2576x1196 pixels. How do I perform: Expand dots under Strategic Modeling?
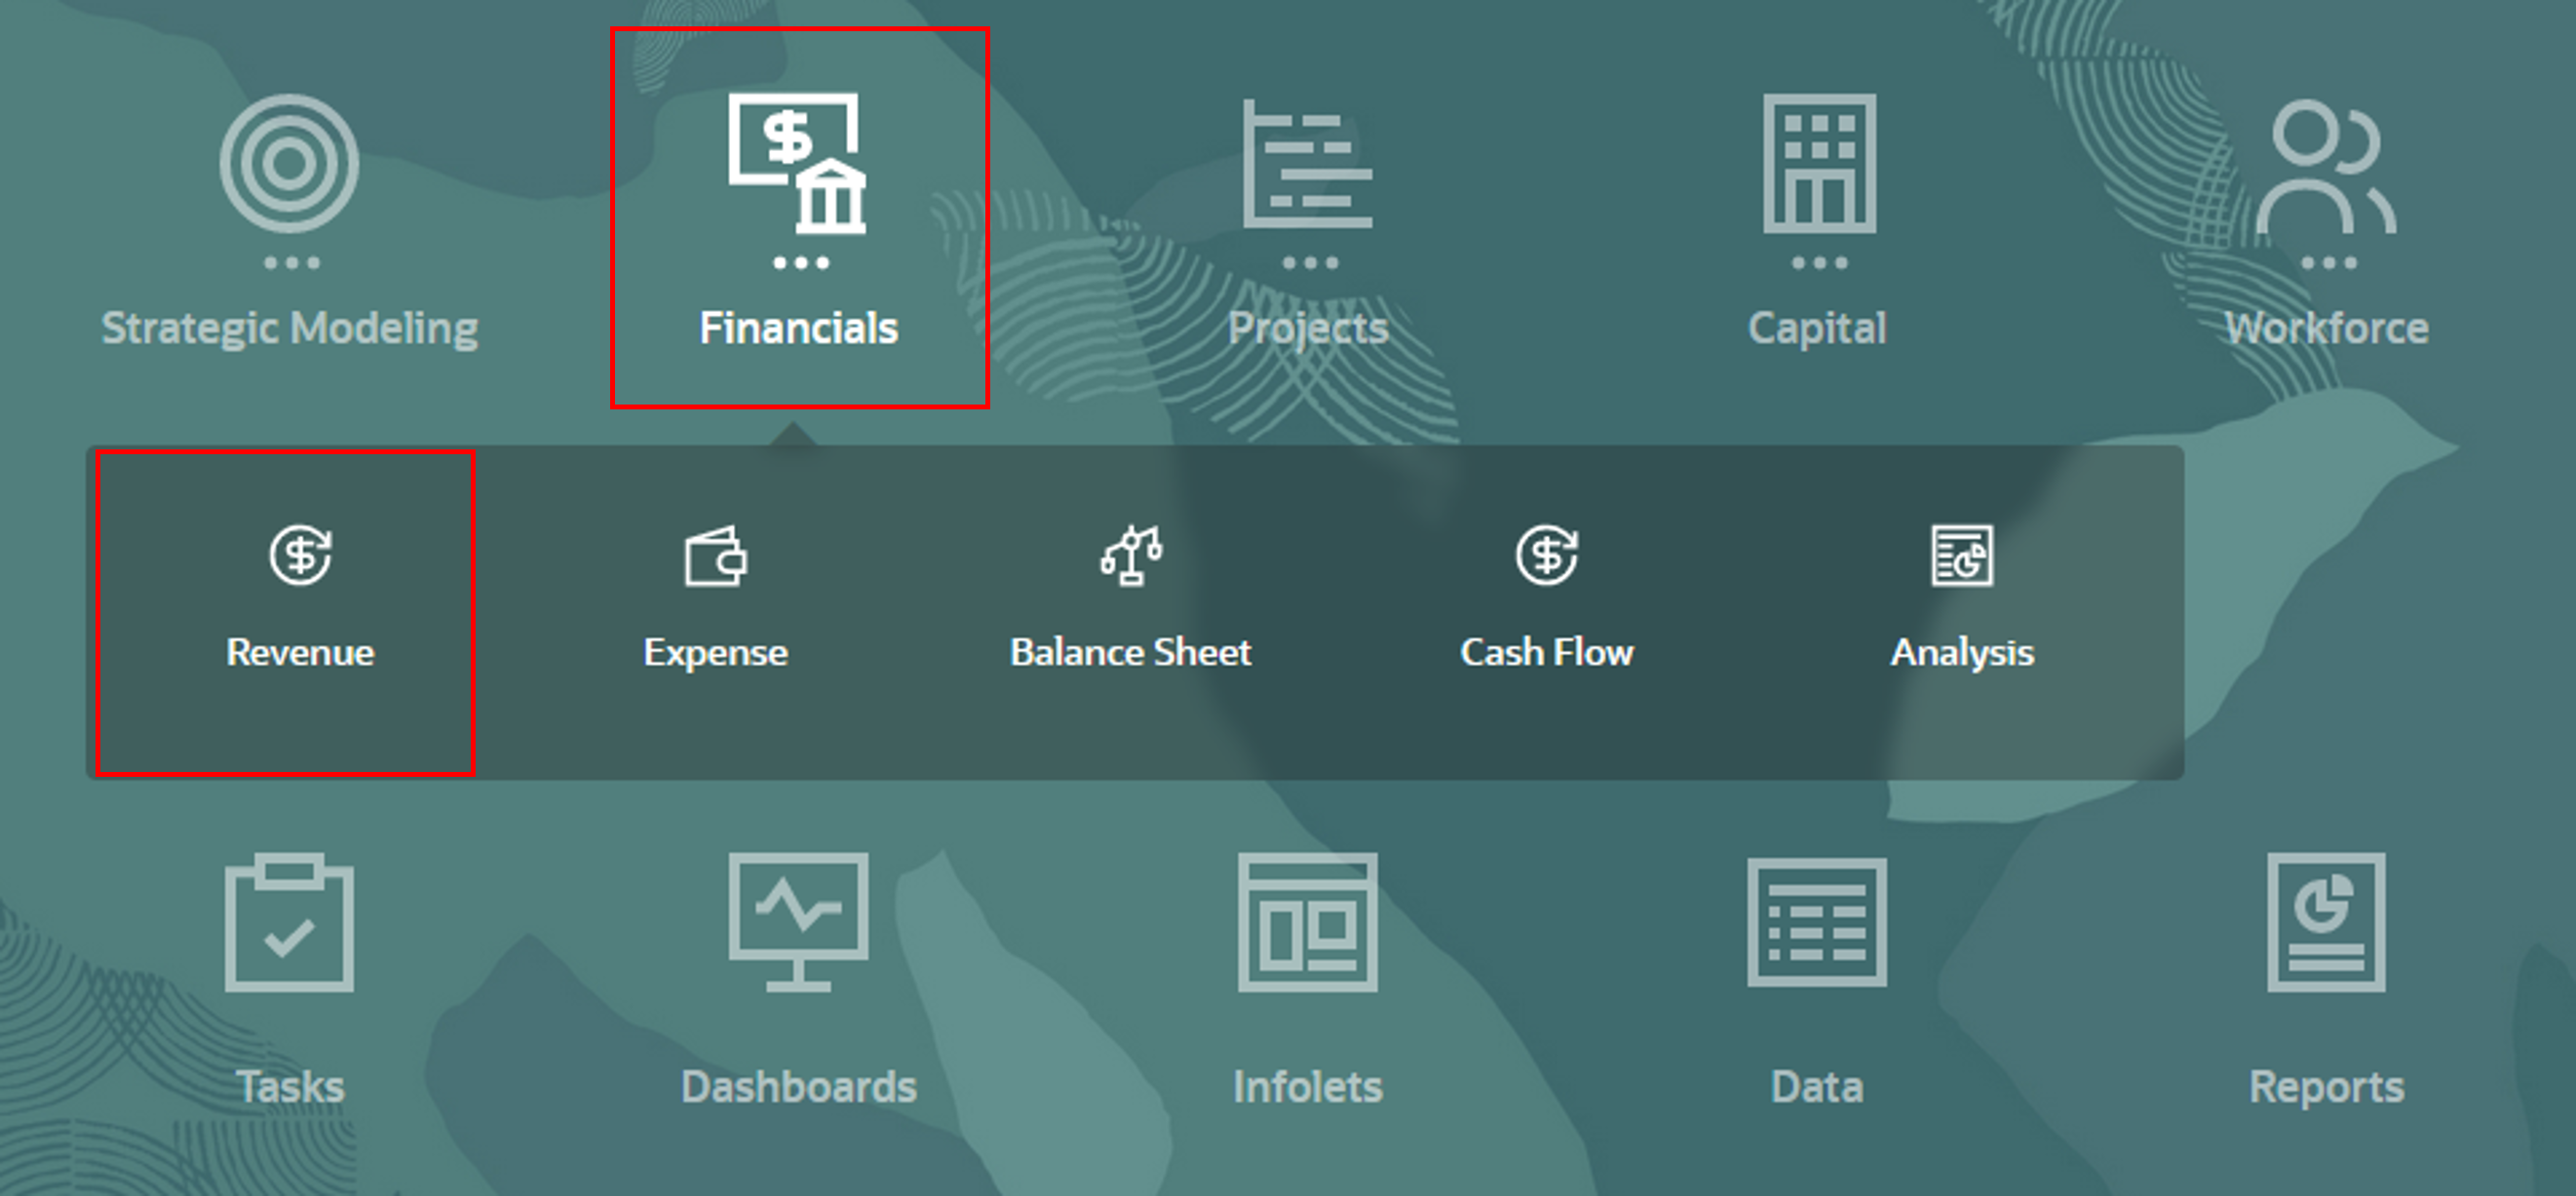click(x=291, y=263)
